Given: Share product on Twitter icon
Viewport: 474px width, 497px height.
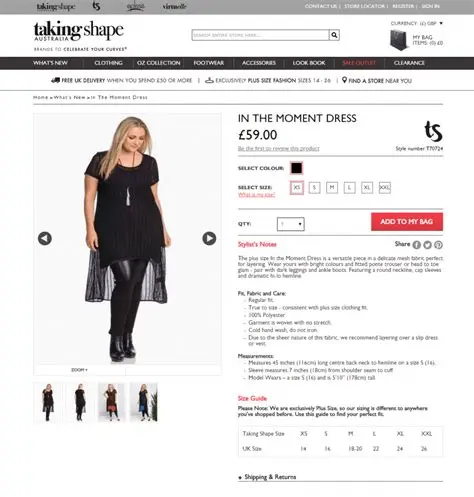Looking at the screenshot, I should 427,245.
